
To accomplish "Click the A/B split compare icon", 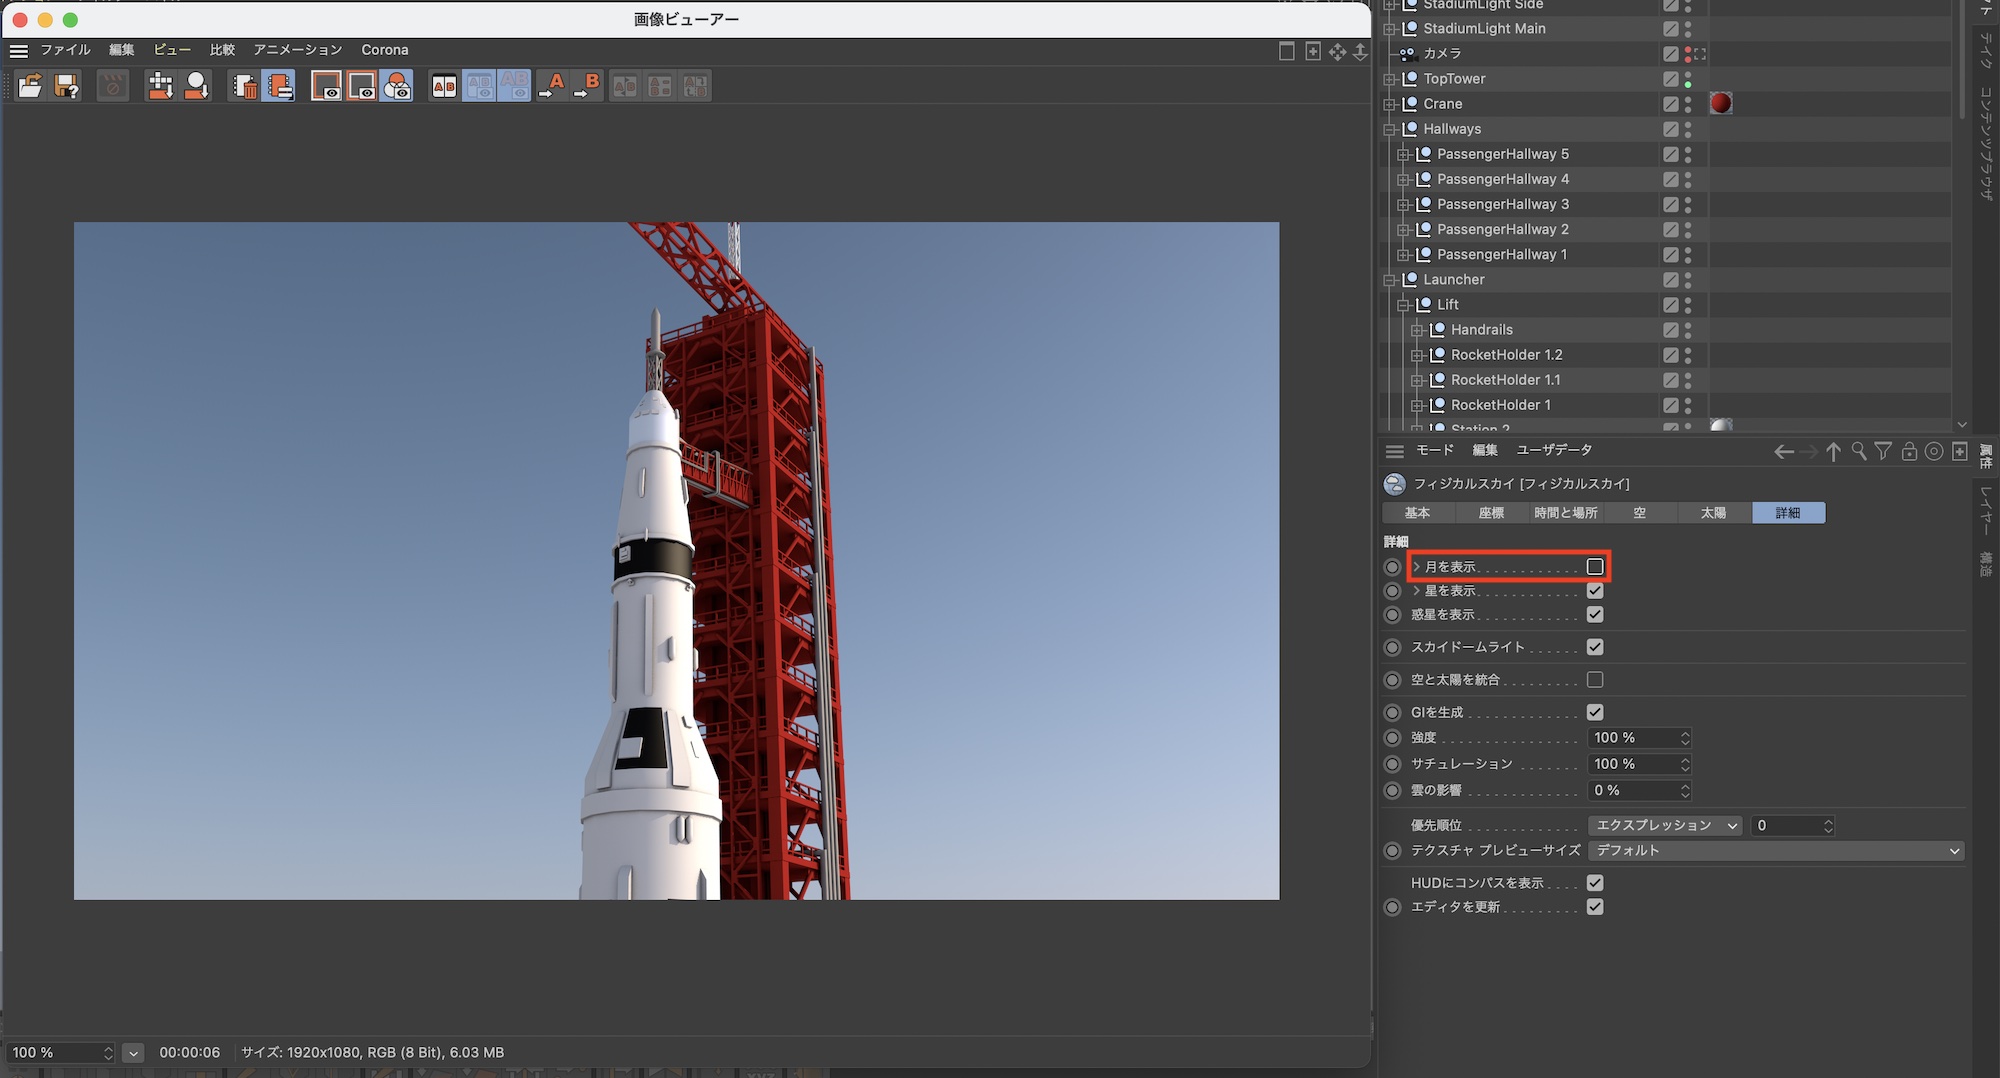I will (444, 87).
